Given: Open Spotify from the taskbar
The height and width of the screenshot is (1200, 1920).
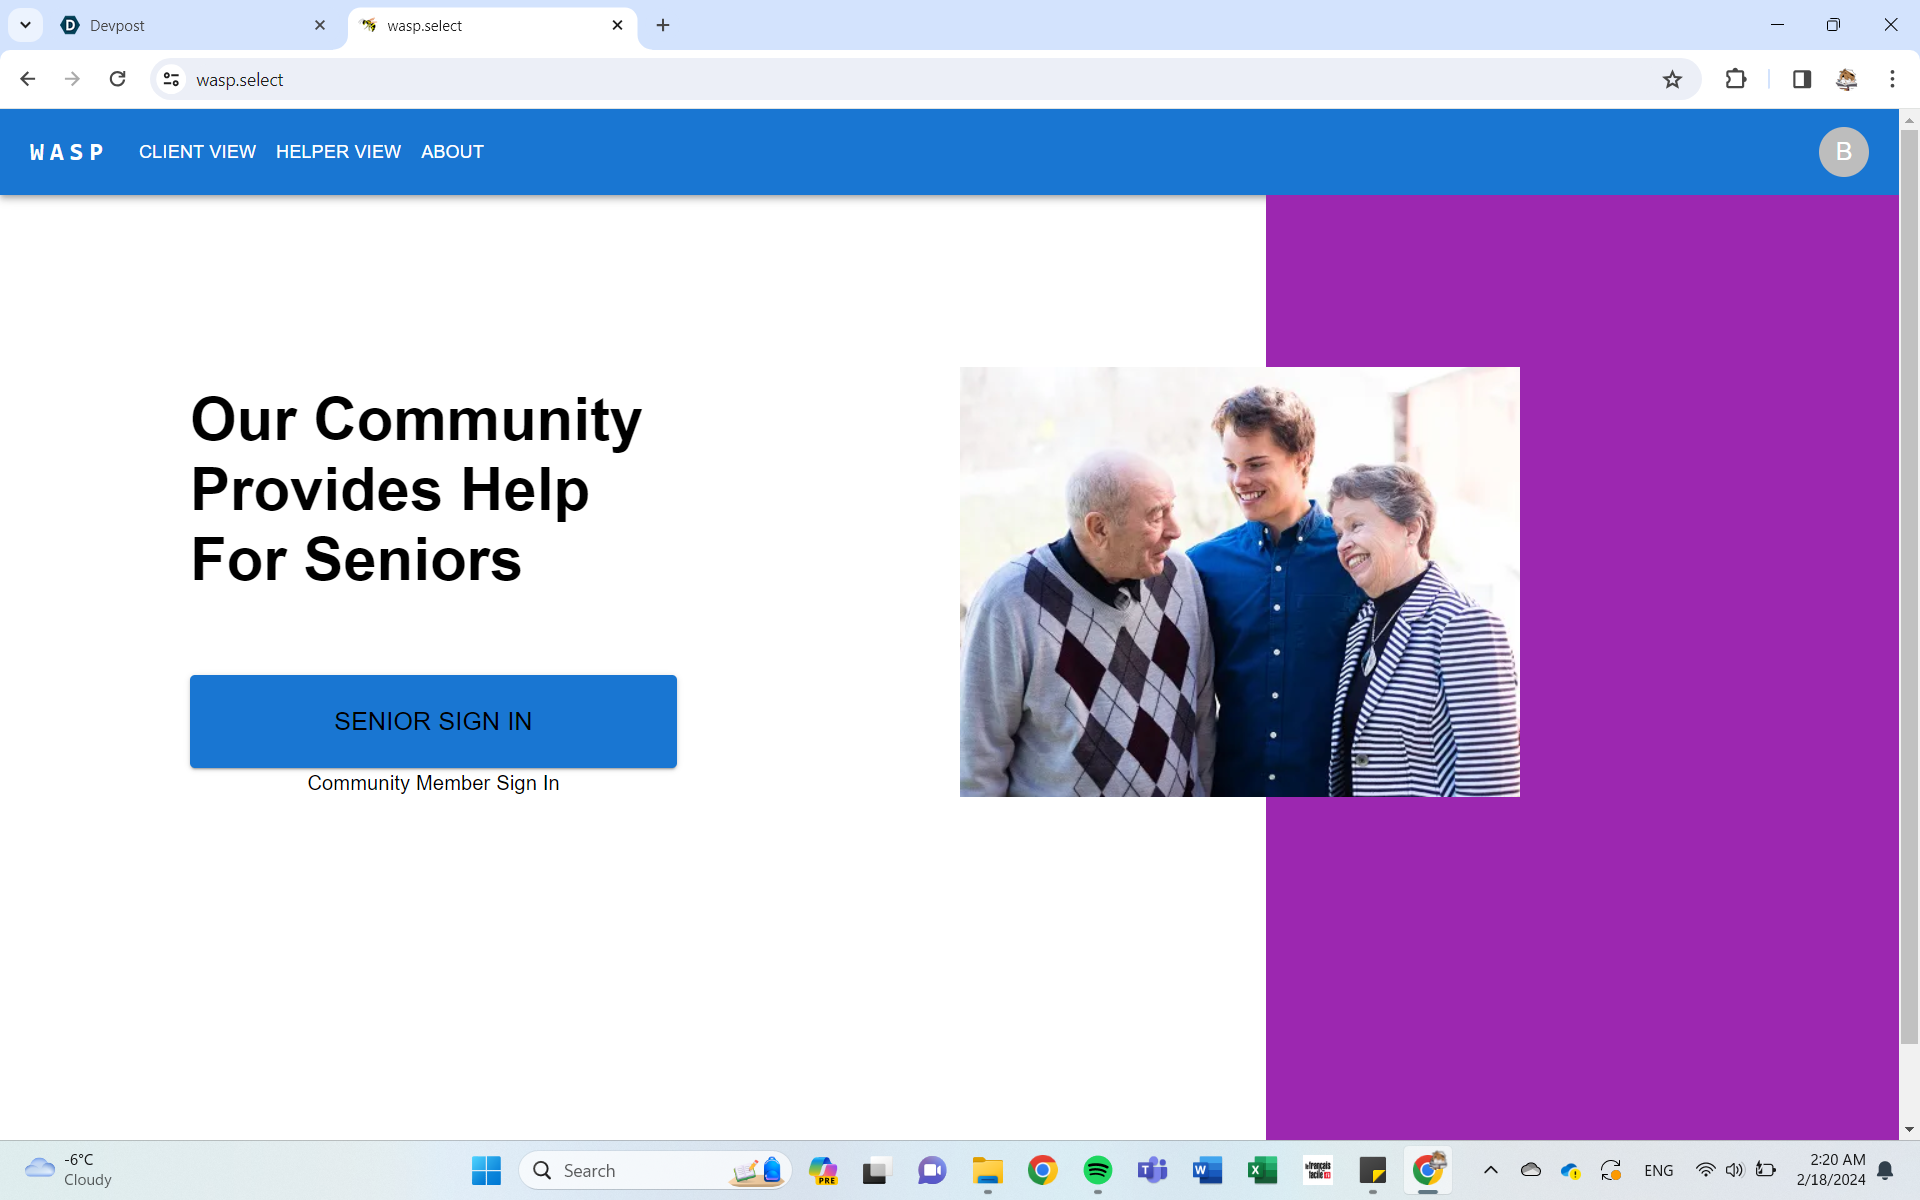Looking at the screenshot, I should (x=1097, y=1170).
